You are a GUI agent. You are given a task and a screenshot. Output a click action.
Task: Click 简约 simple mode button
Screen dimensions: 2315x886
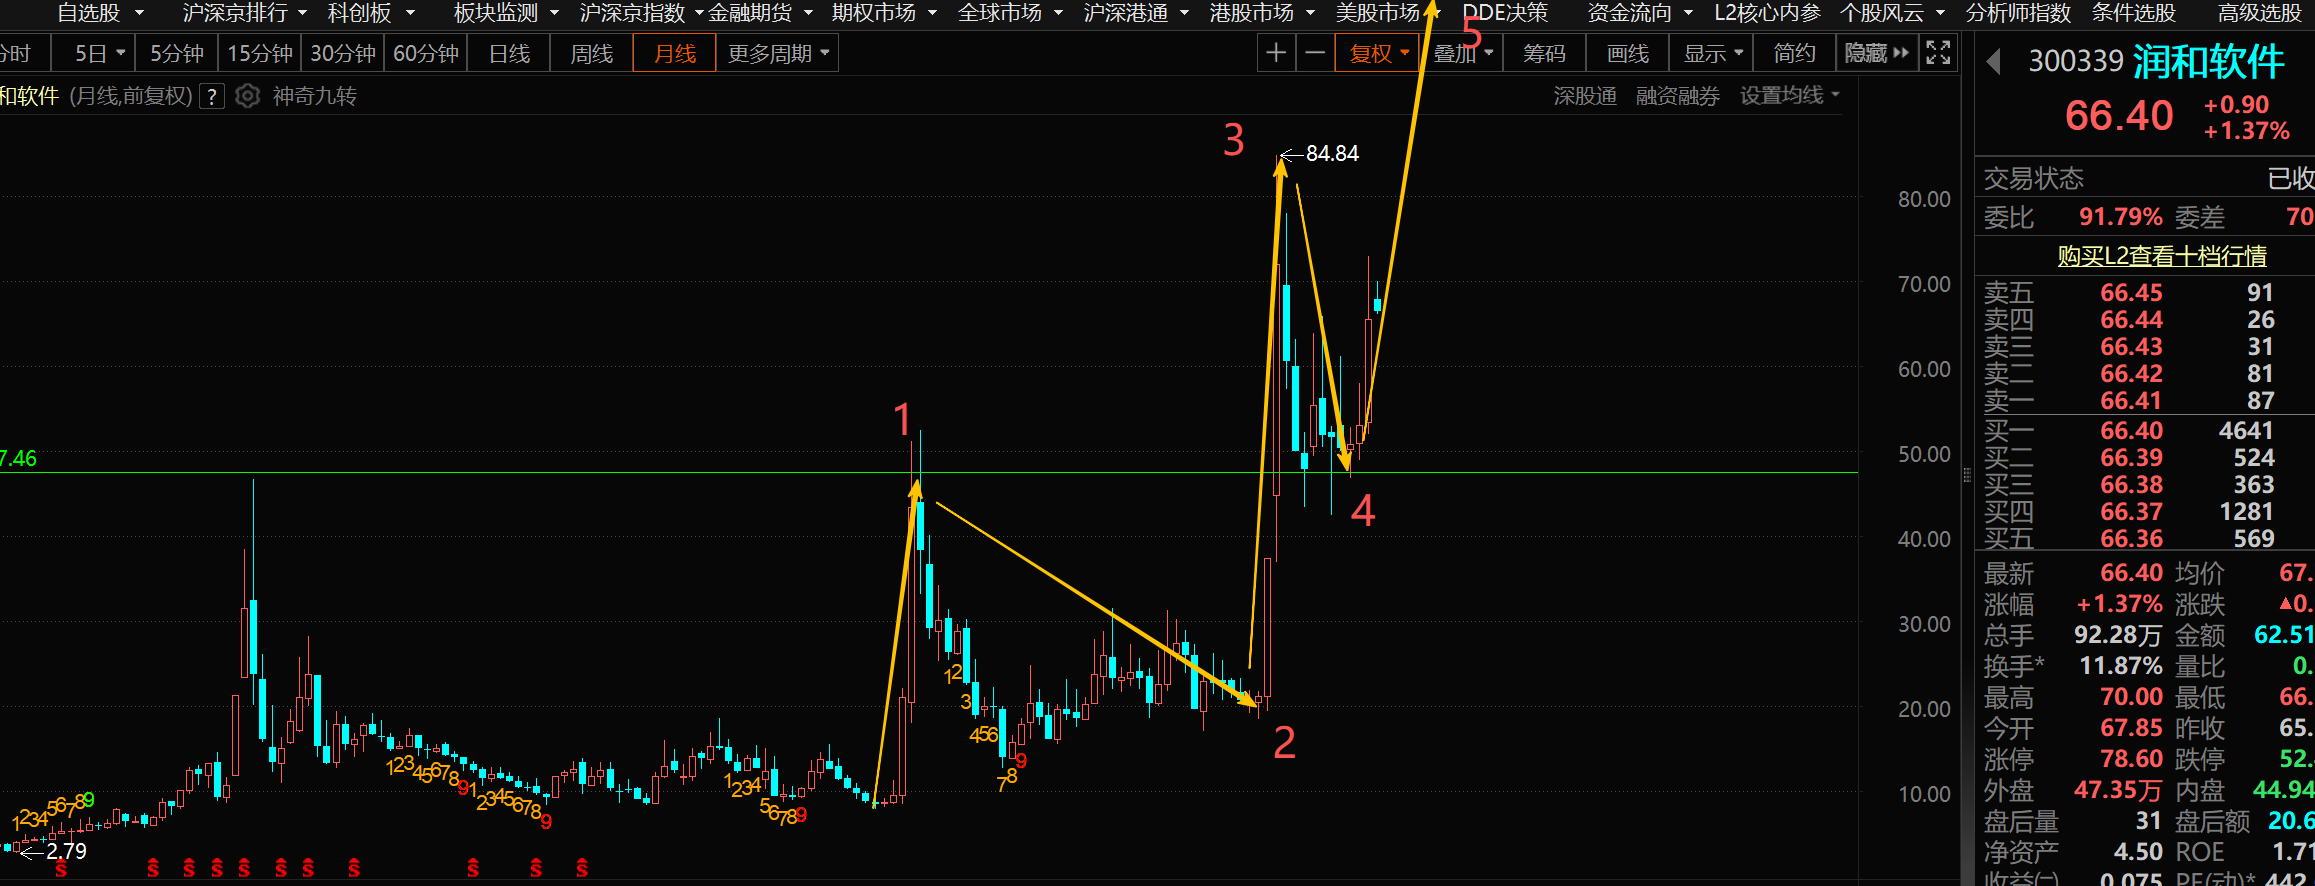click(x=1794, y=53)
